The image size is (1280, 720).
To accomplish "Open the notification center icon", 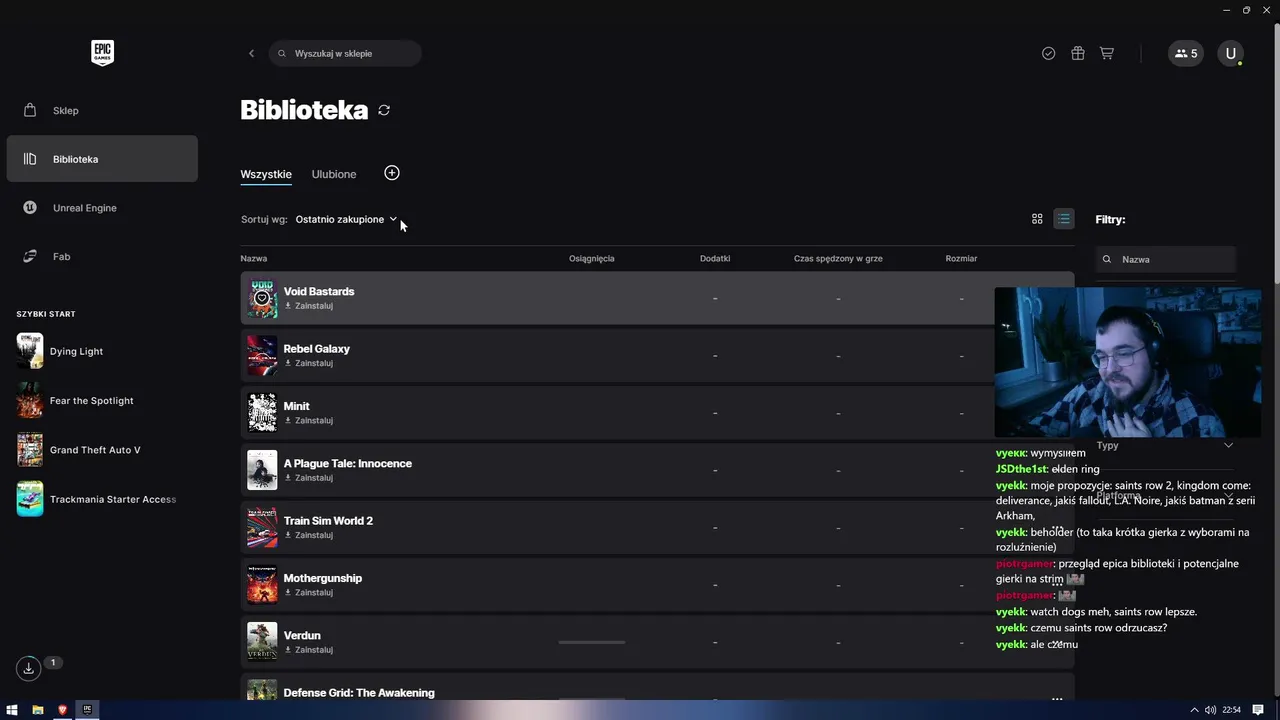I will pyautogui.click(x=1258, y=710).
